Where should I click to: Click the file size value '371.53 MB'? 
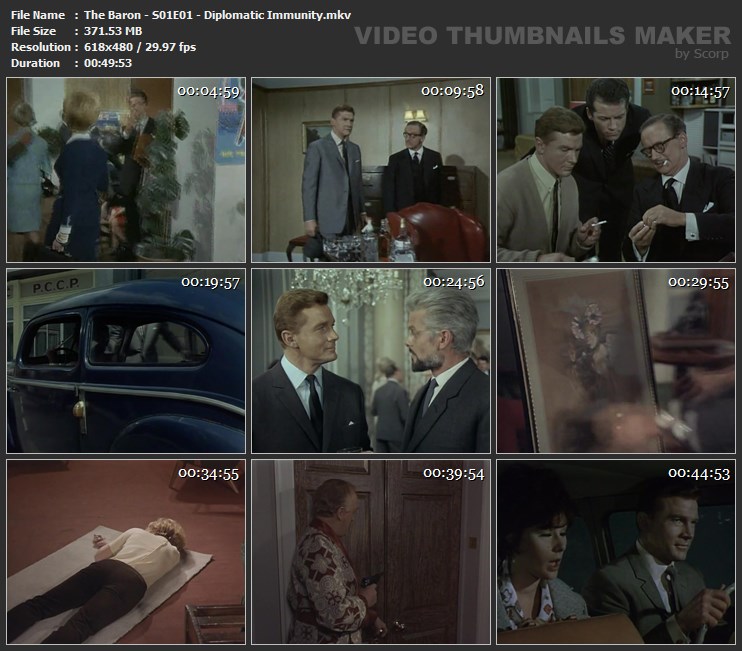pyautogui.click(x=113, y=31)
